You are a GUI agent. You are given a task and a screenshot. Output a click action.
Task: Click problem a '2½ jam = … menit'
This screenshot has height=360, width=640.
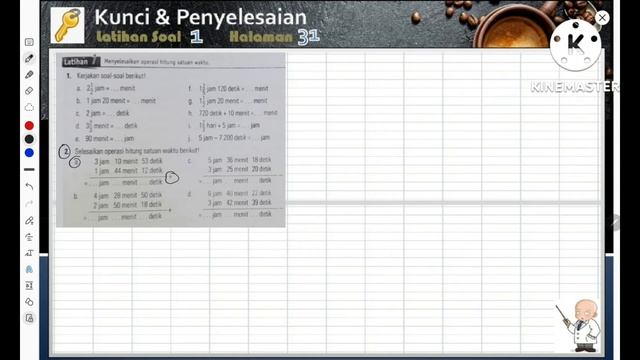tap(110, 88)
